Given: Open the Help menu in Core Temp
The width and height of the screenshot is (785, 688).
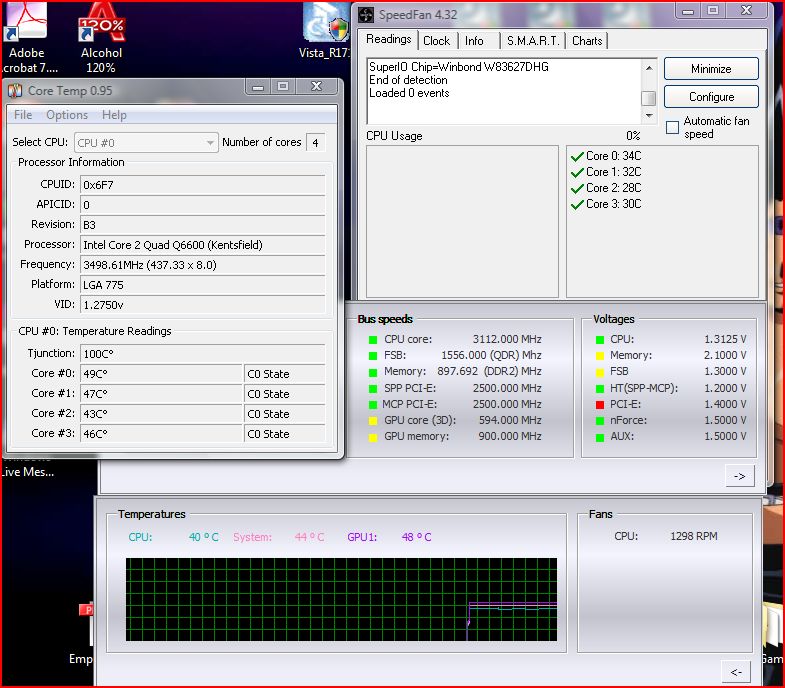Looking at the screenshot, I should (x=114, y=115).
